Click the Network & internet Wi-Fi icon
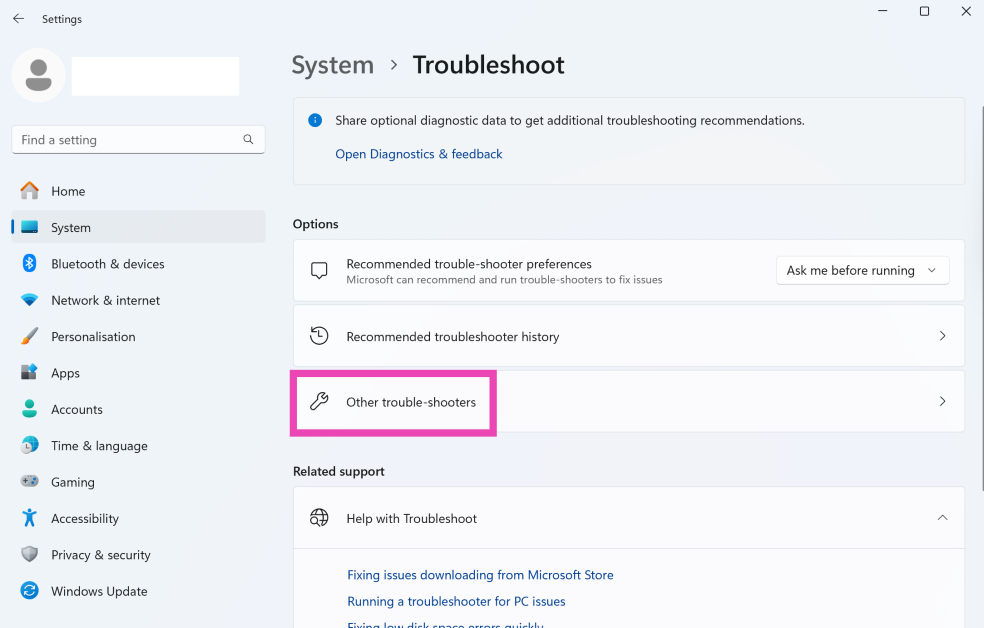The width and height of the screenshot is (984, 628). click(x=30, y=300)
